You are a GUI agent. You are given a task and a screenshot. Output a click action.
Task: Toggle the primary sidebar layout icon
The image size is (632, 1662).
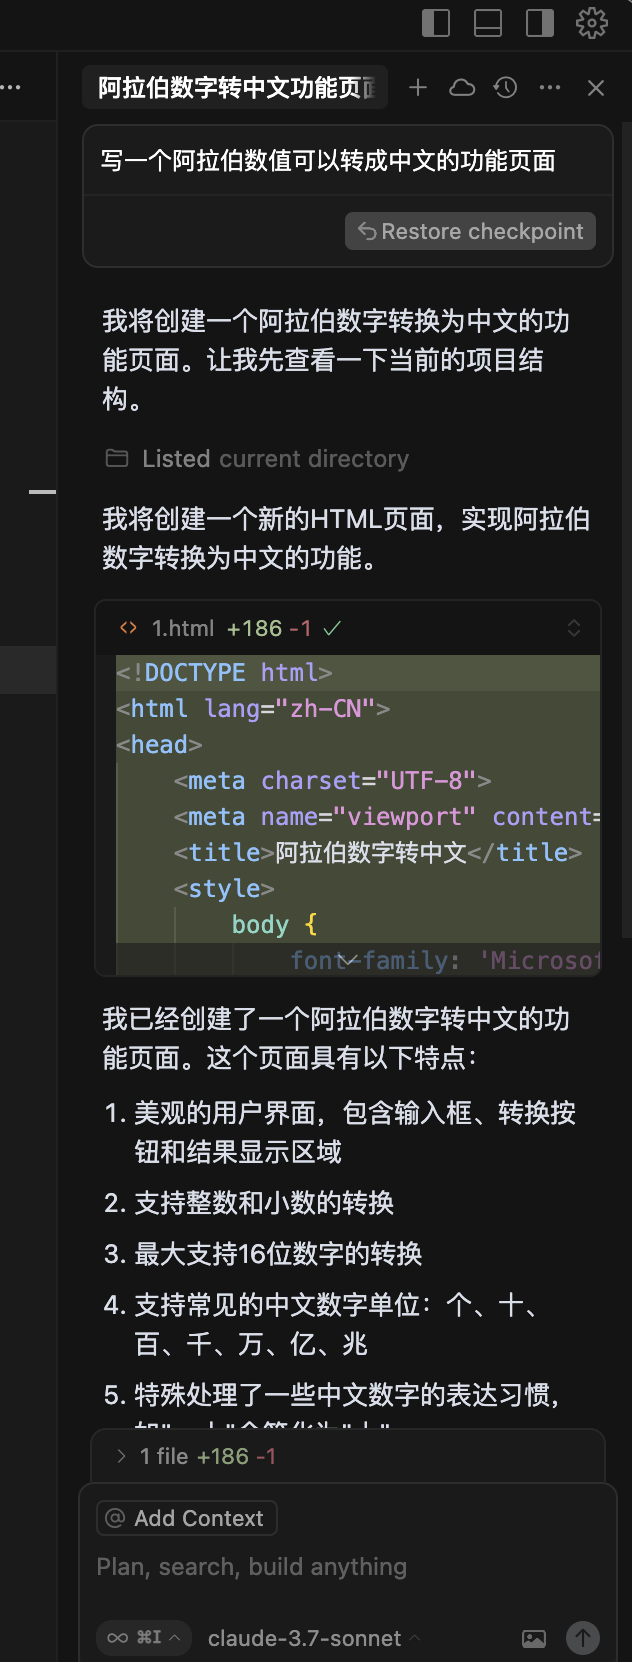point(436,22)
